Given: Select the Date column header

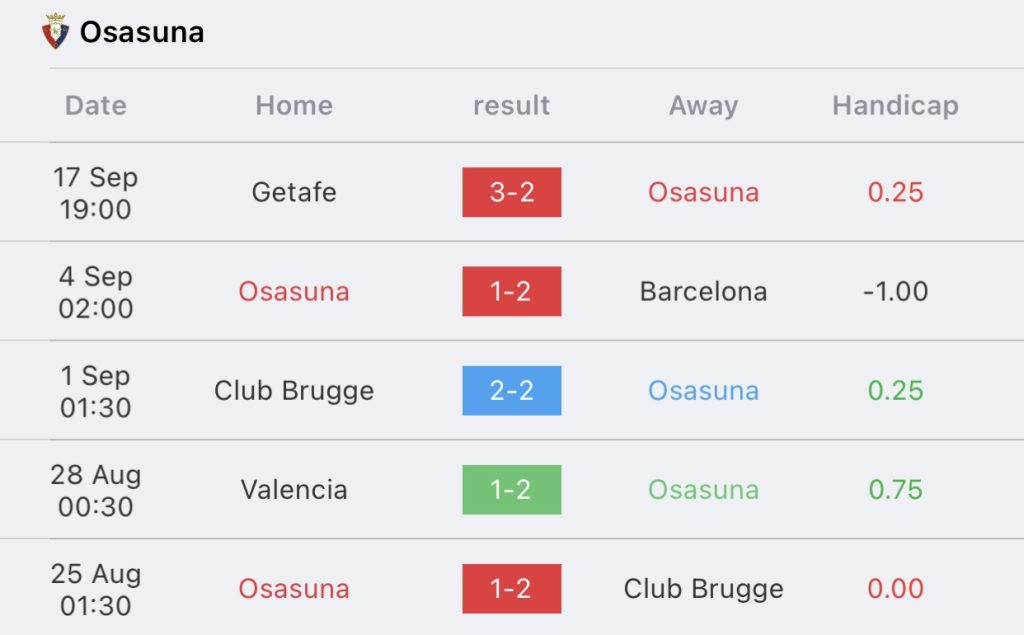Looking at the screenshot, I should [96, 105].
